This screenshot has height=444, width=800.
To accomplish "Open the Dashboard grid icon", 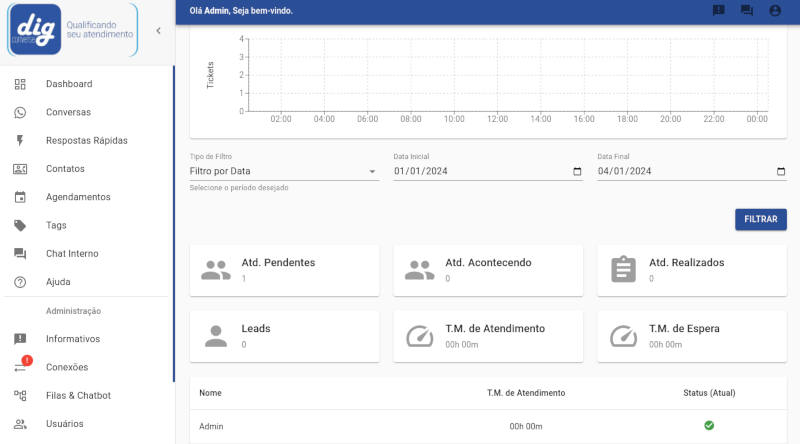I will (20, 84).
